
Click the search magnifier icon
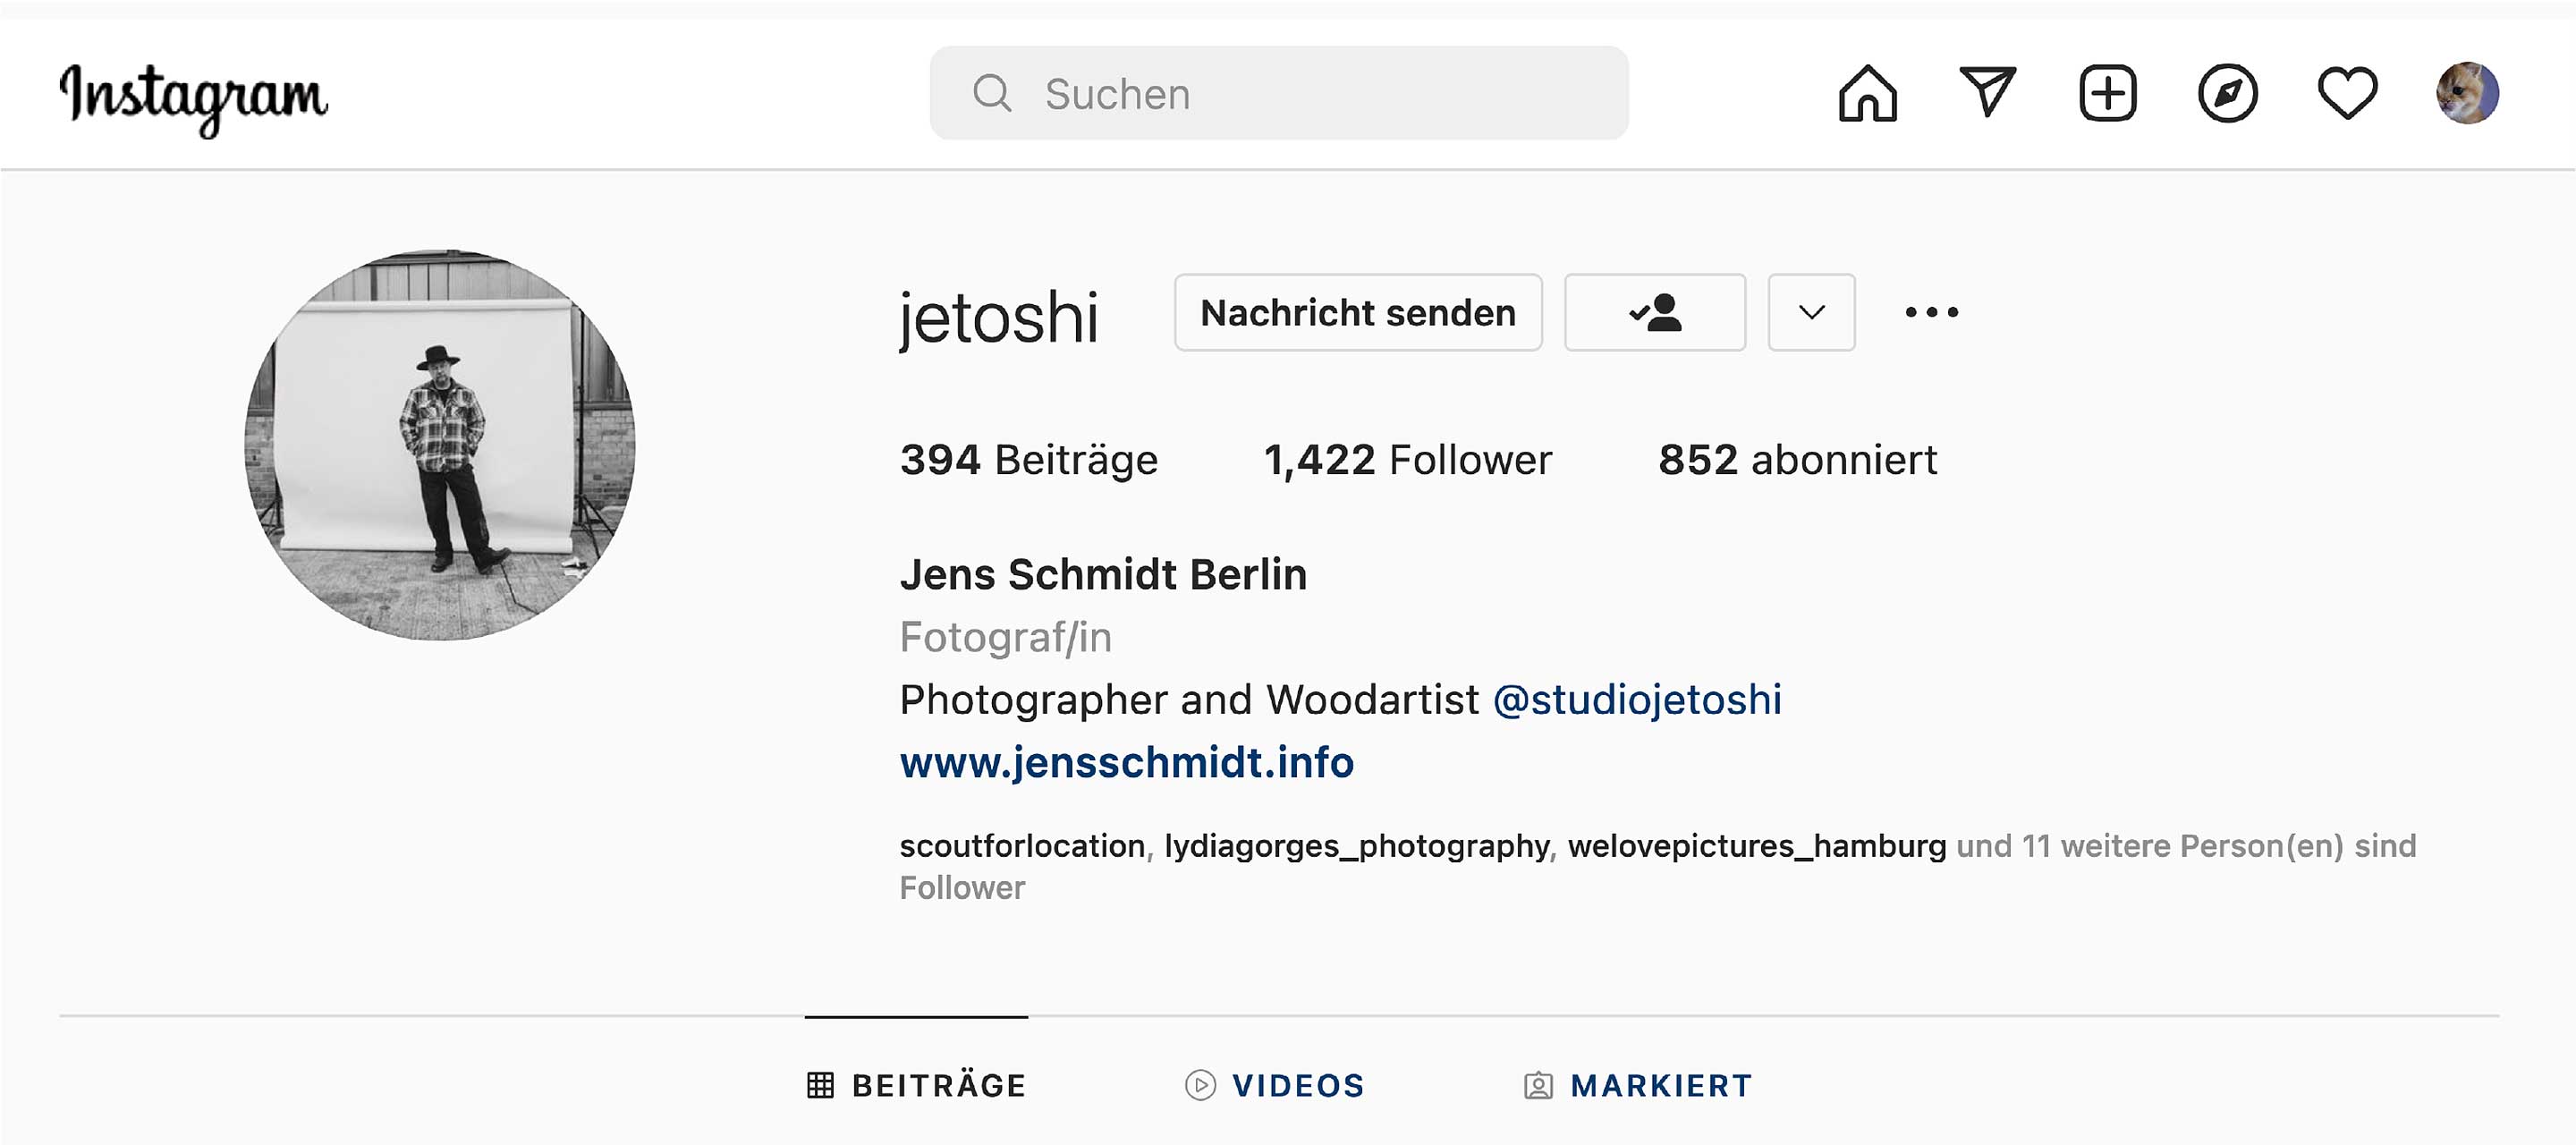pyautogui.click(x=992, y=94)
